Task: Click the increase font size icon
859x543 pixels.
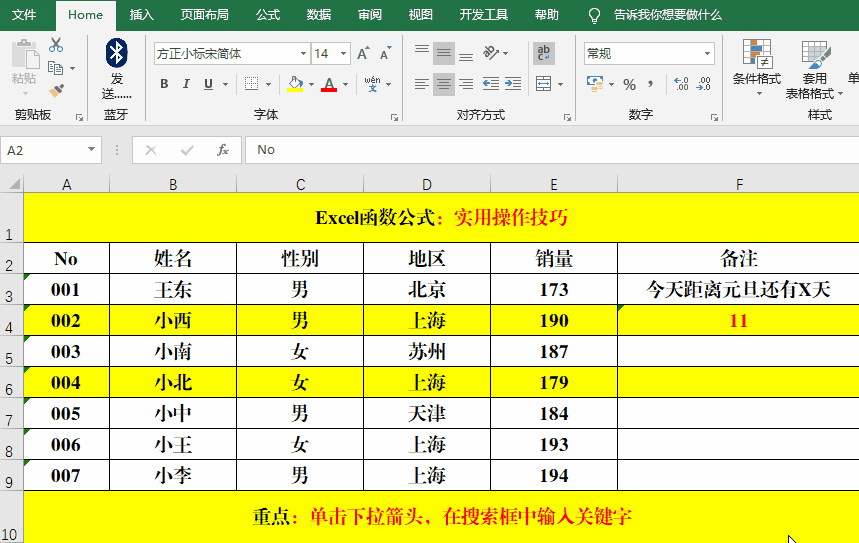Action: (x=363, y=54)
